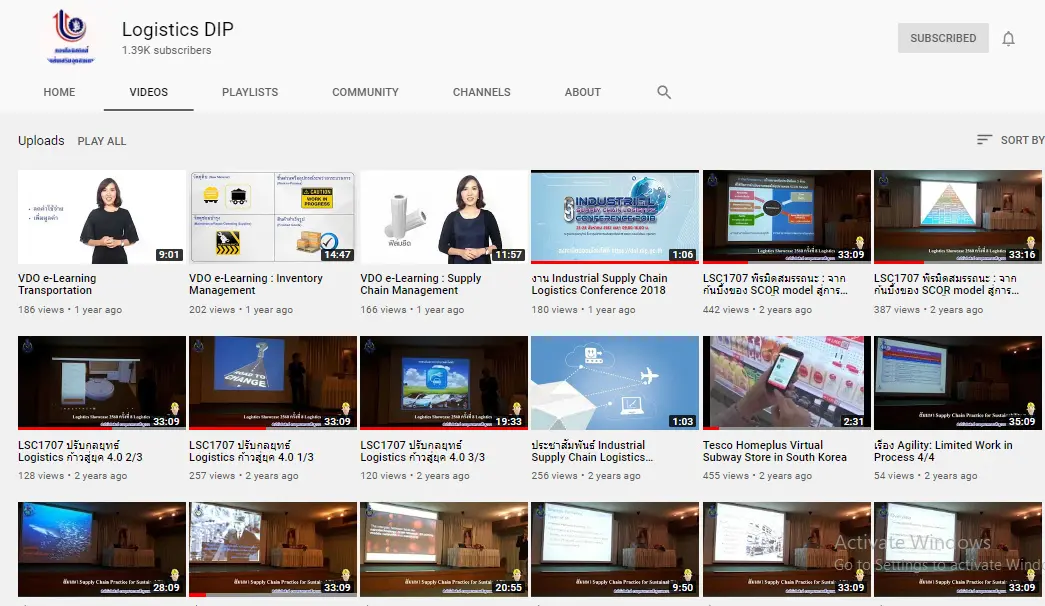Open the VDO e-Learning Supply Chain Management video
This screenshot has height=606, width=1045.
point(443,216)
